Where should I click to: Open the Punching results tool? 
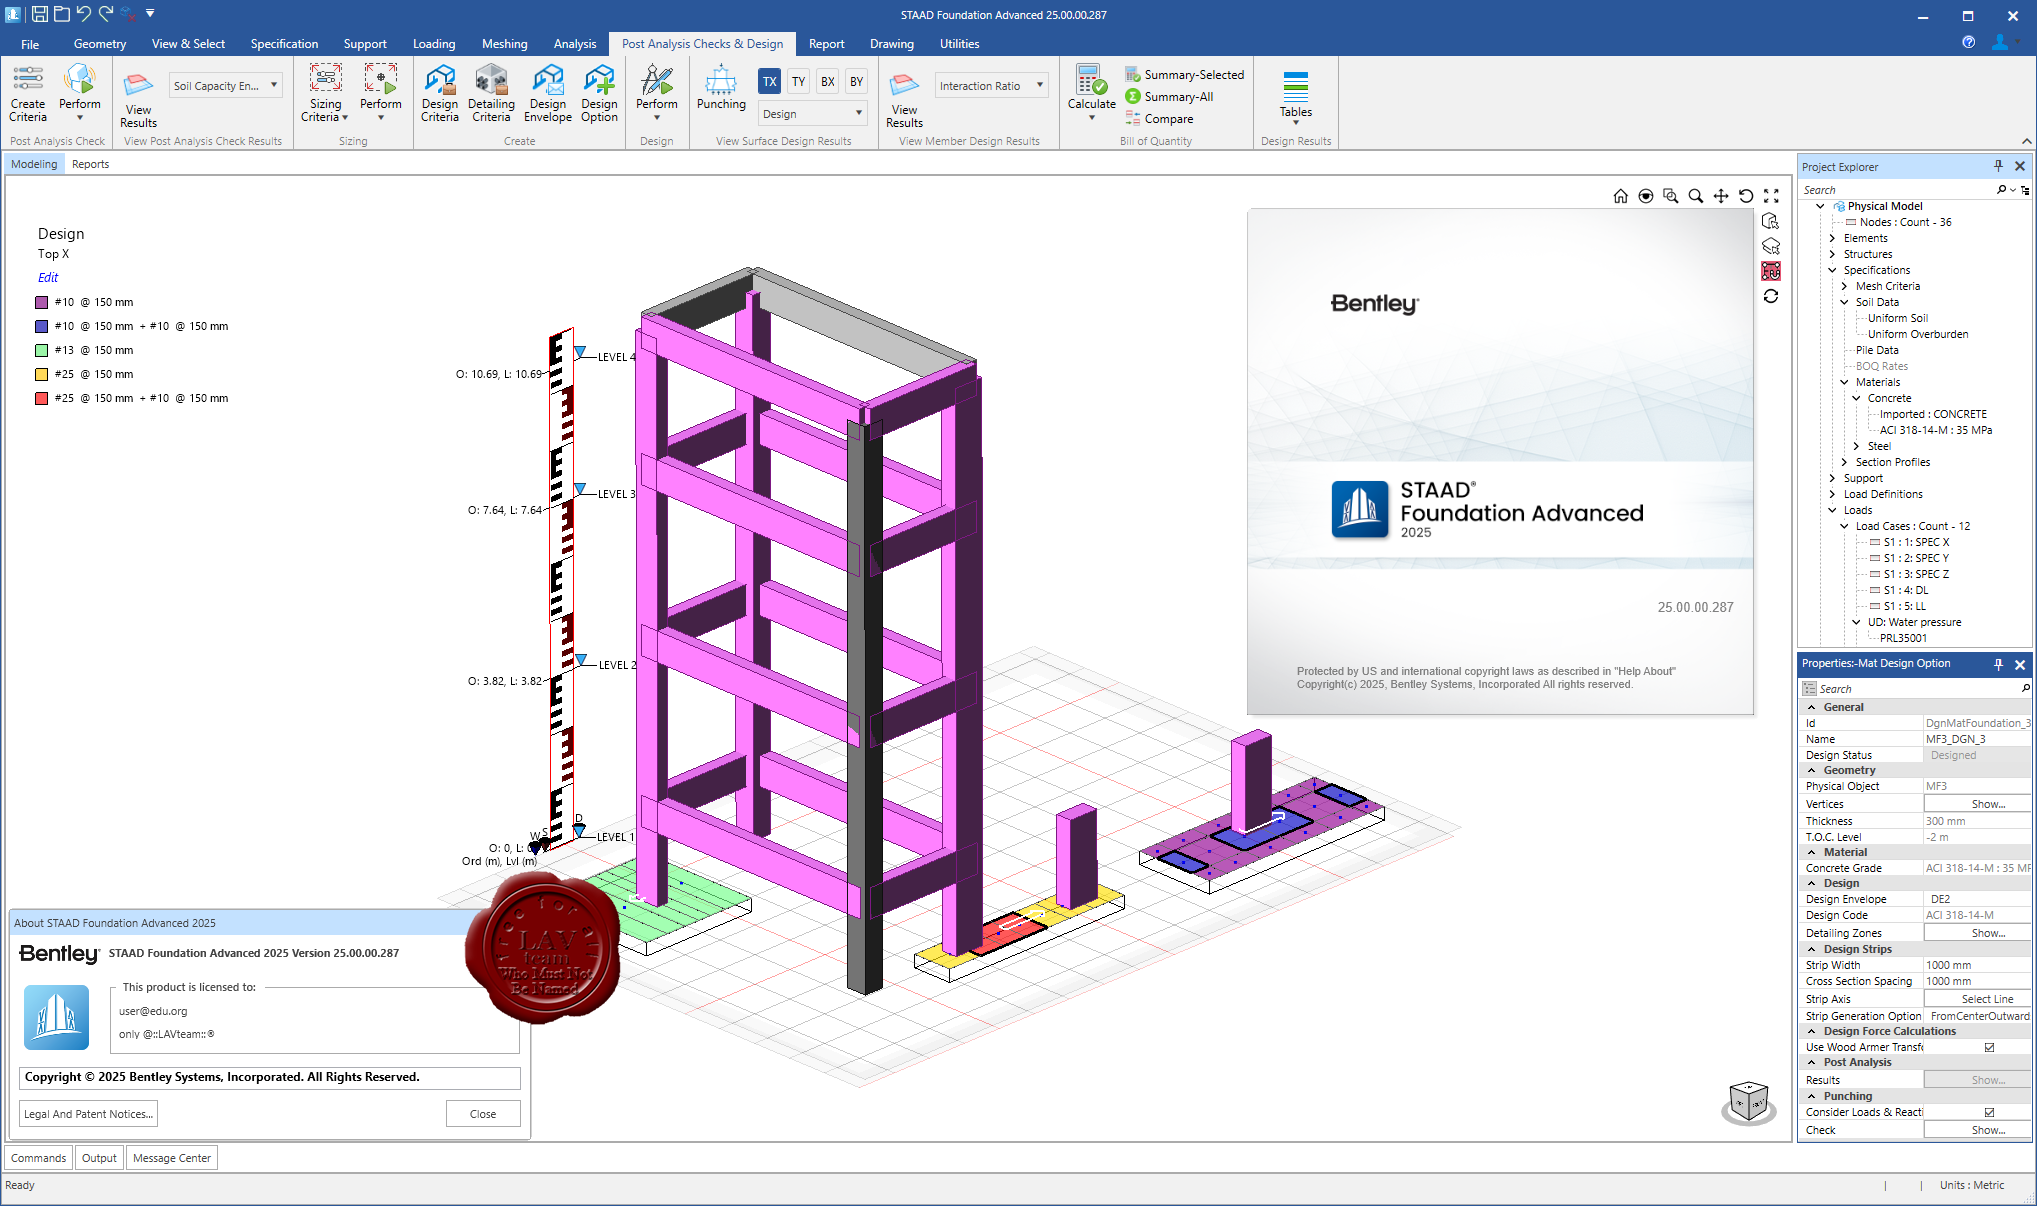(721, 88)
